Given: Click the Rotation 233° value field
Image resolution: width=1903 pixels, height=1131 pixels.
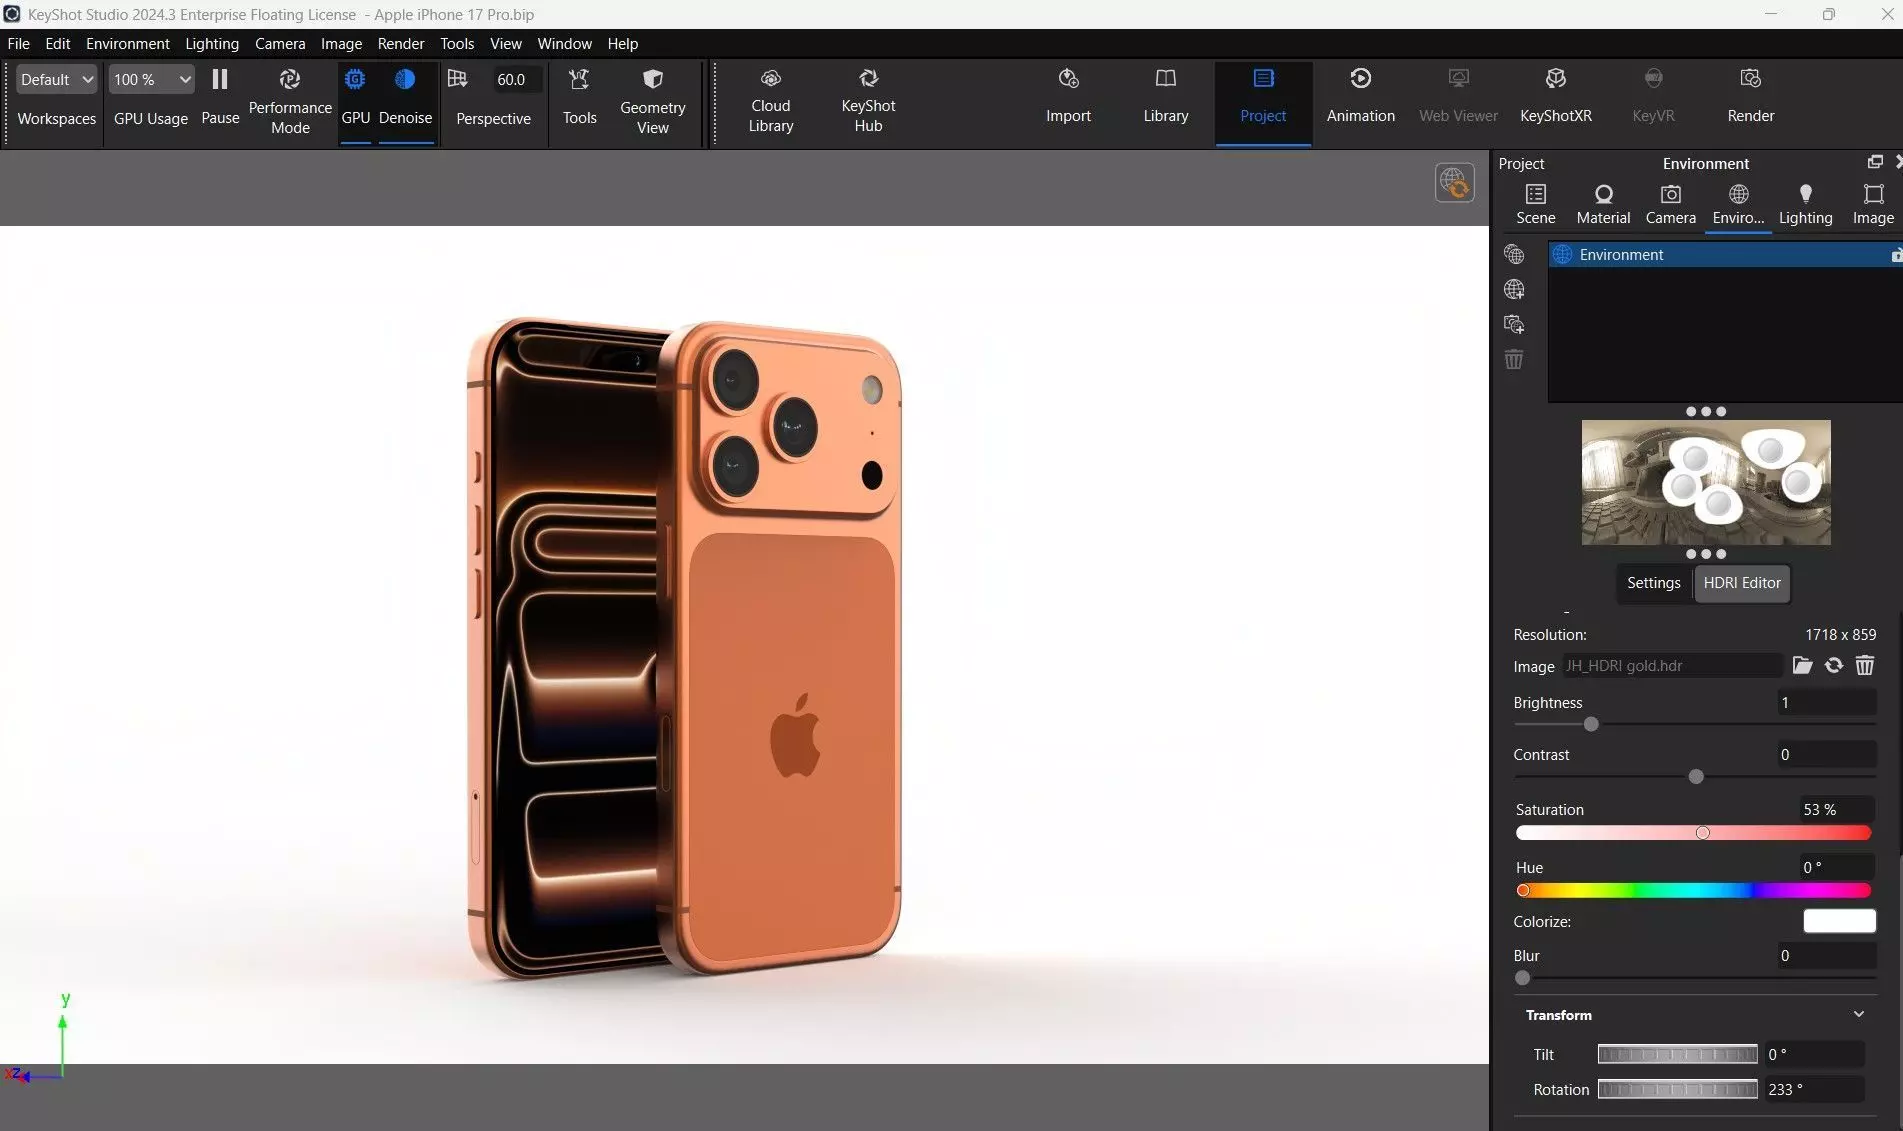Looking at the screenshot, I should point(1814,1089).
